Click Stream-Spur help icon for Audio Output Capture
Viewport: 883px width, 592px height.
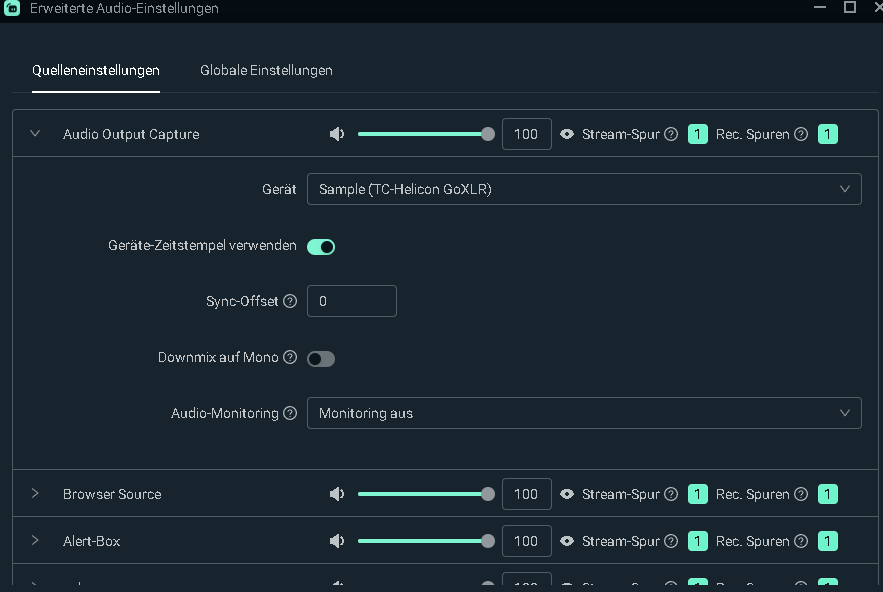671,134
